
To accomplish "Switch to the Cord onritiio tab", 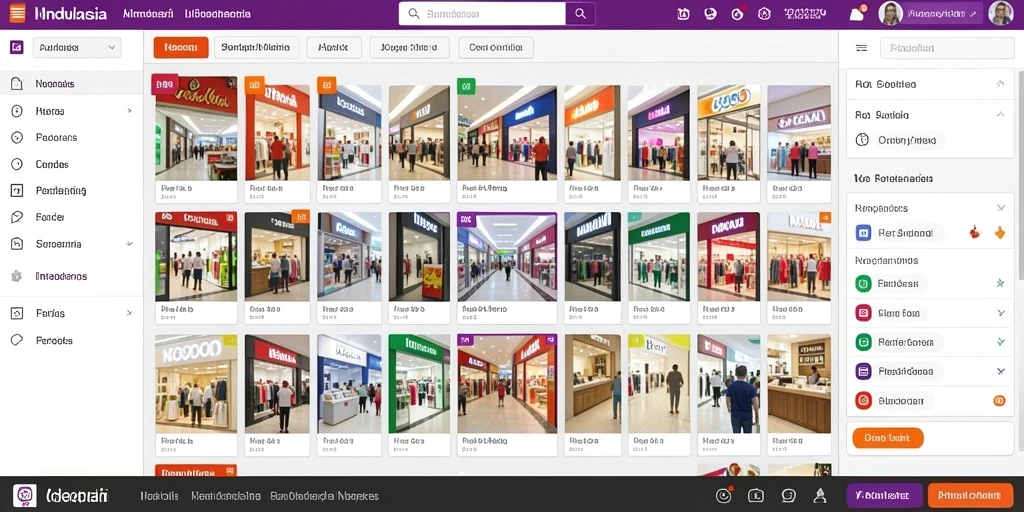I will [x=496, y=47].
